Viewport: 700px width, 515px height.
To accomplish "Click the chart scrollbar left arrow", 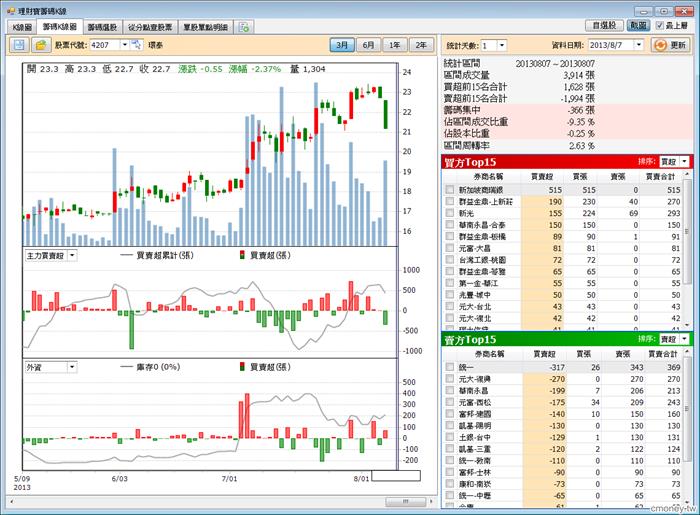I will 12,502.
